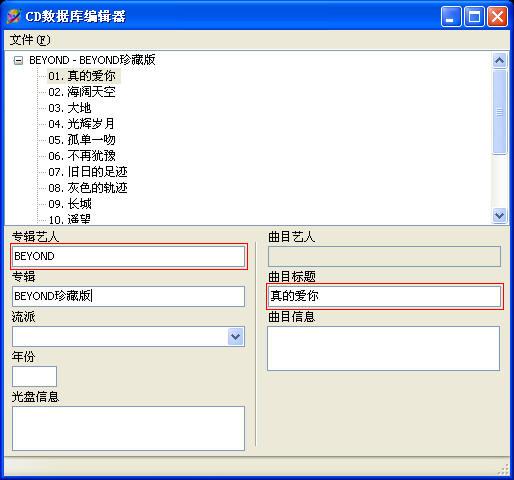Viewport: 514px width, 480px height.
Task: Select track 01. 真的爱你
Action: [82, 76]
